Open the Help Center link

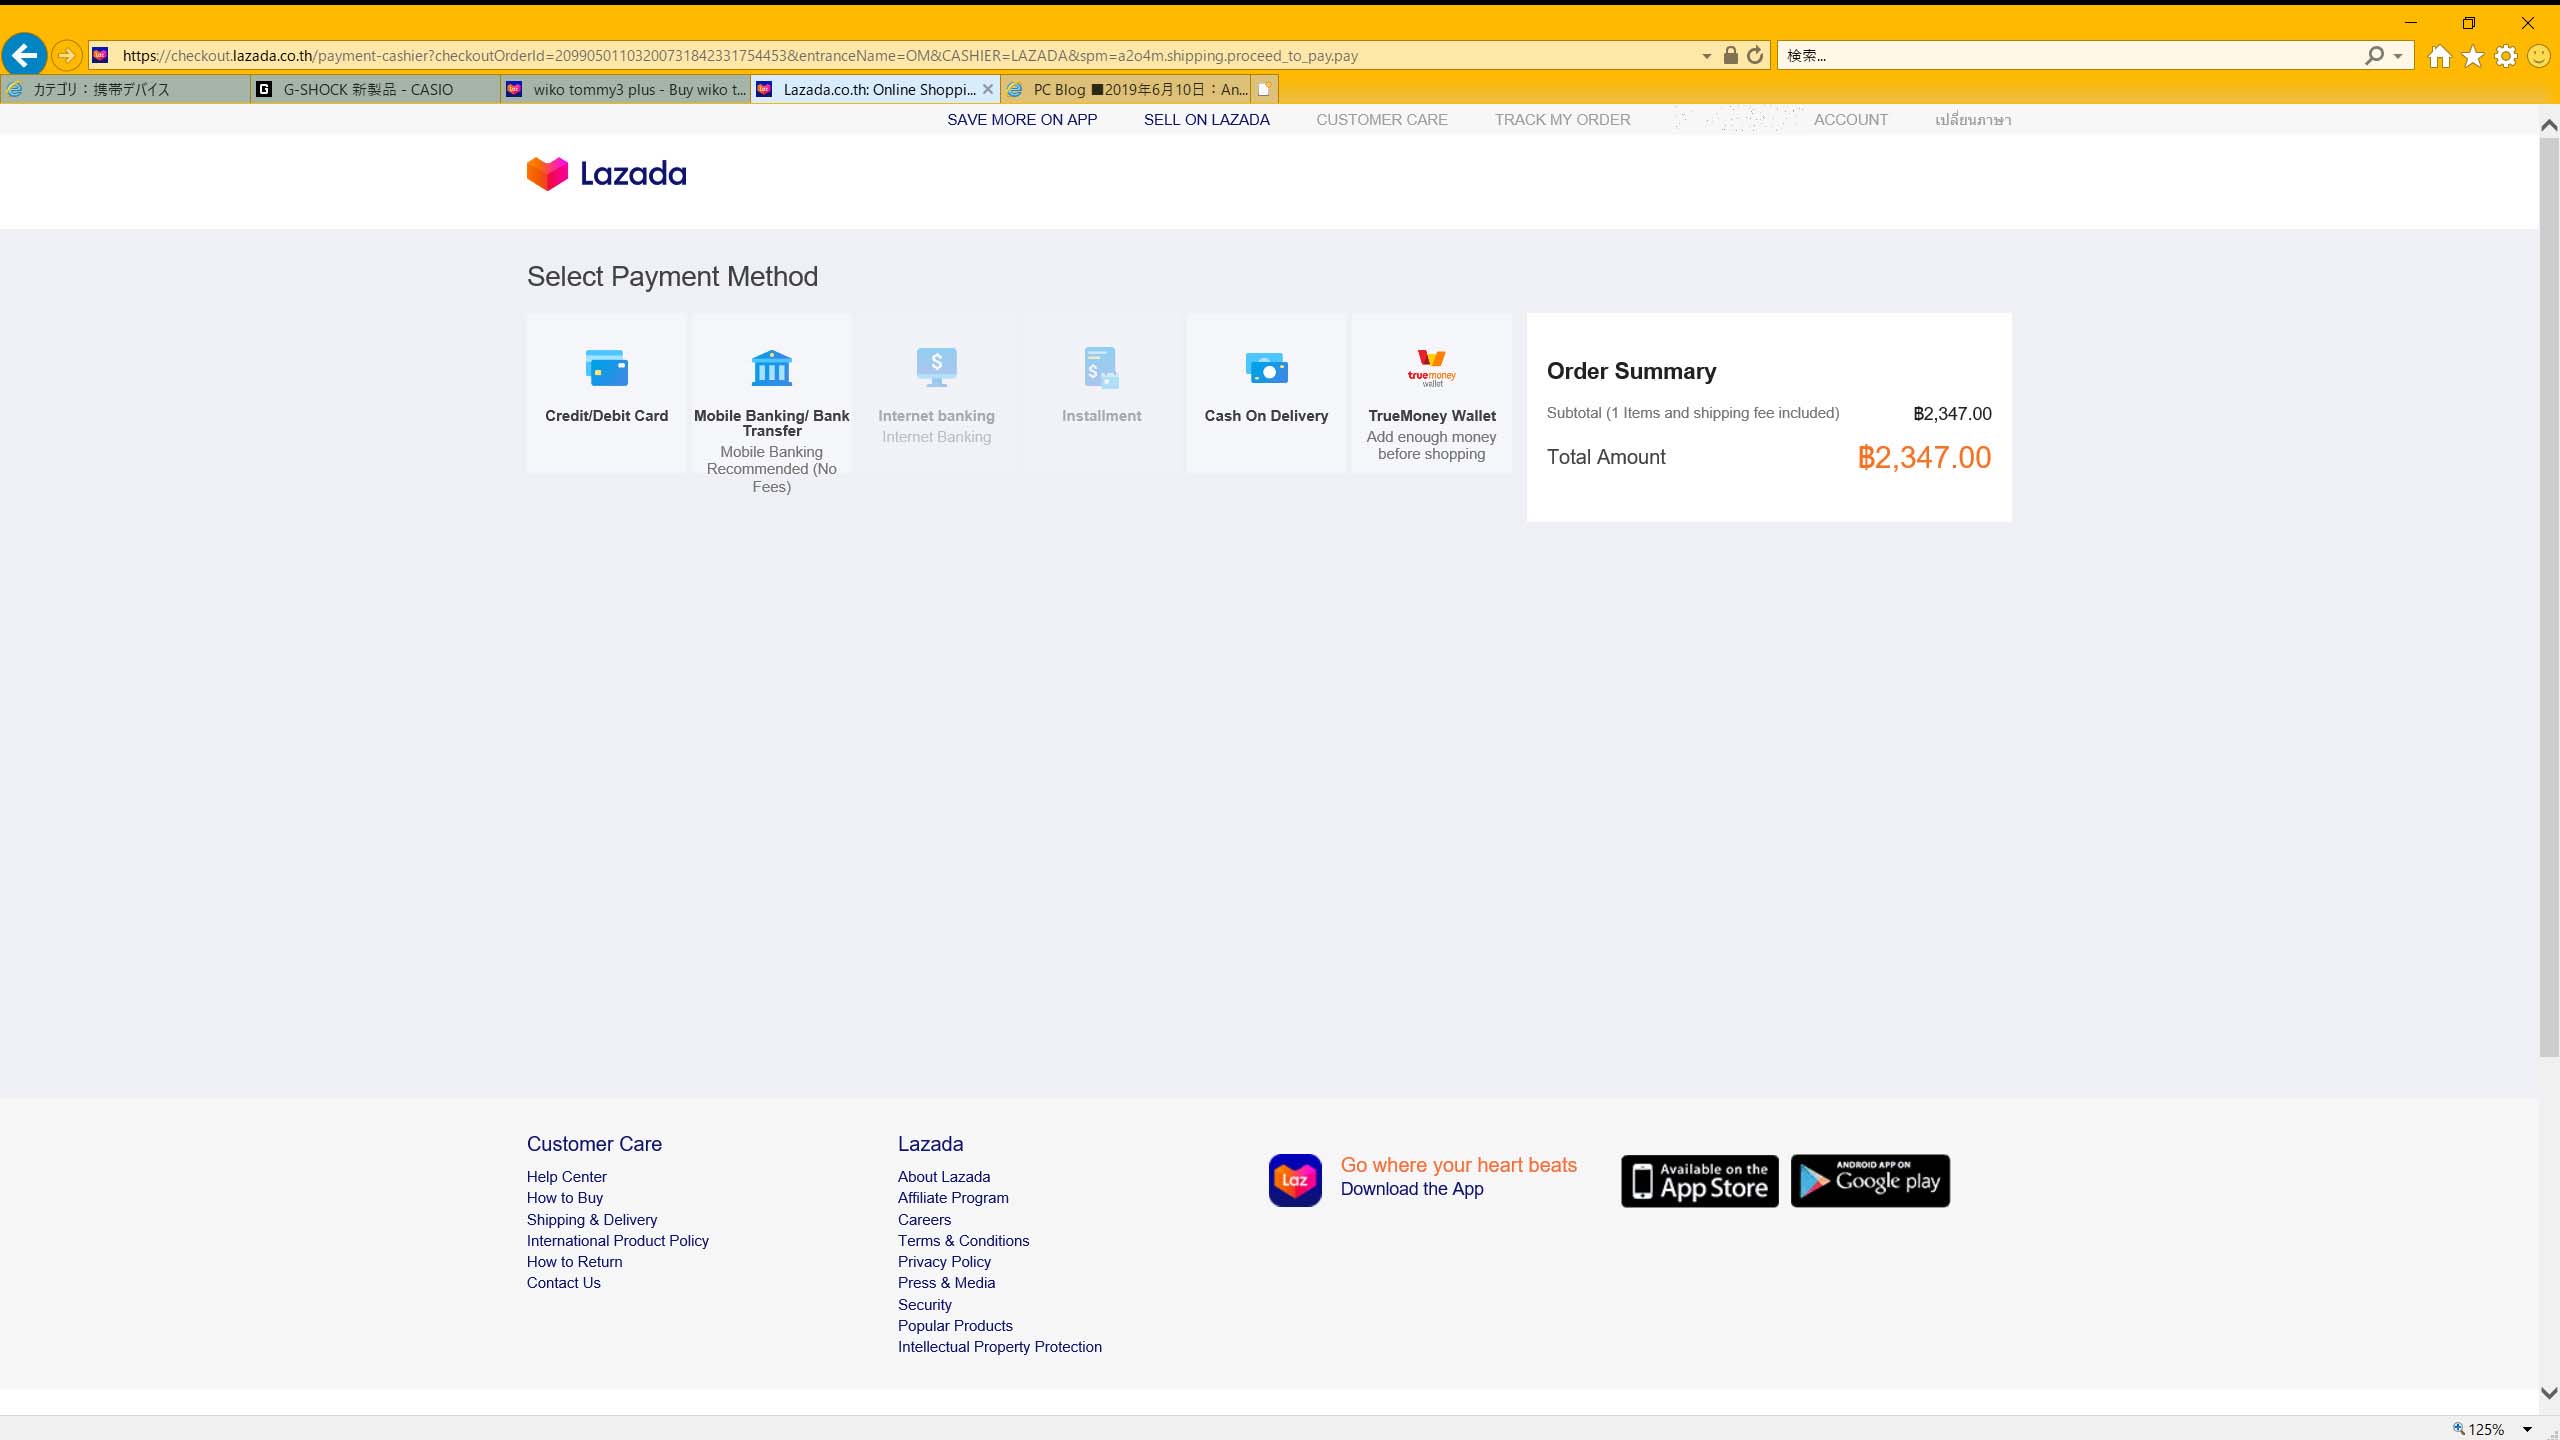pyautogui.click(x=566, y=1177)
